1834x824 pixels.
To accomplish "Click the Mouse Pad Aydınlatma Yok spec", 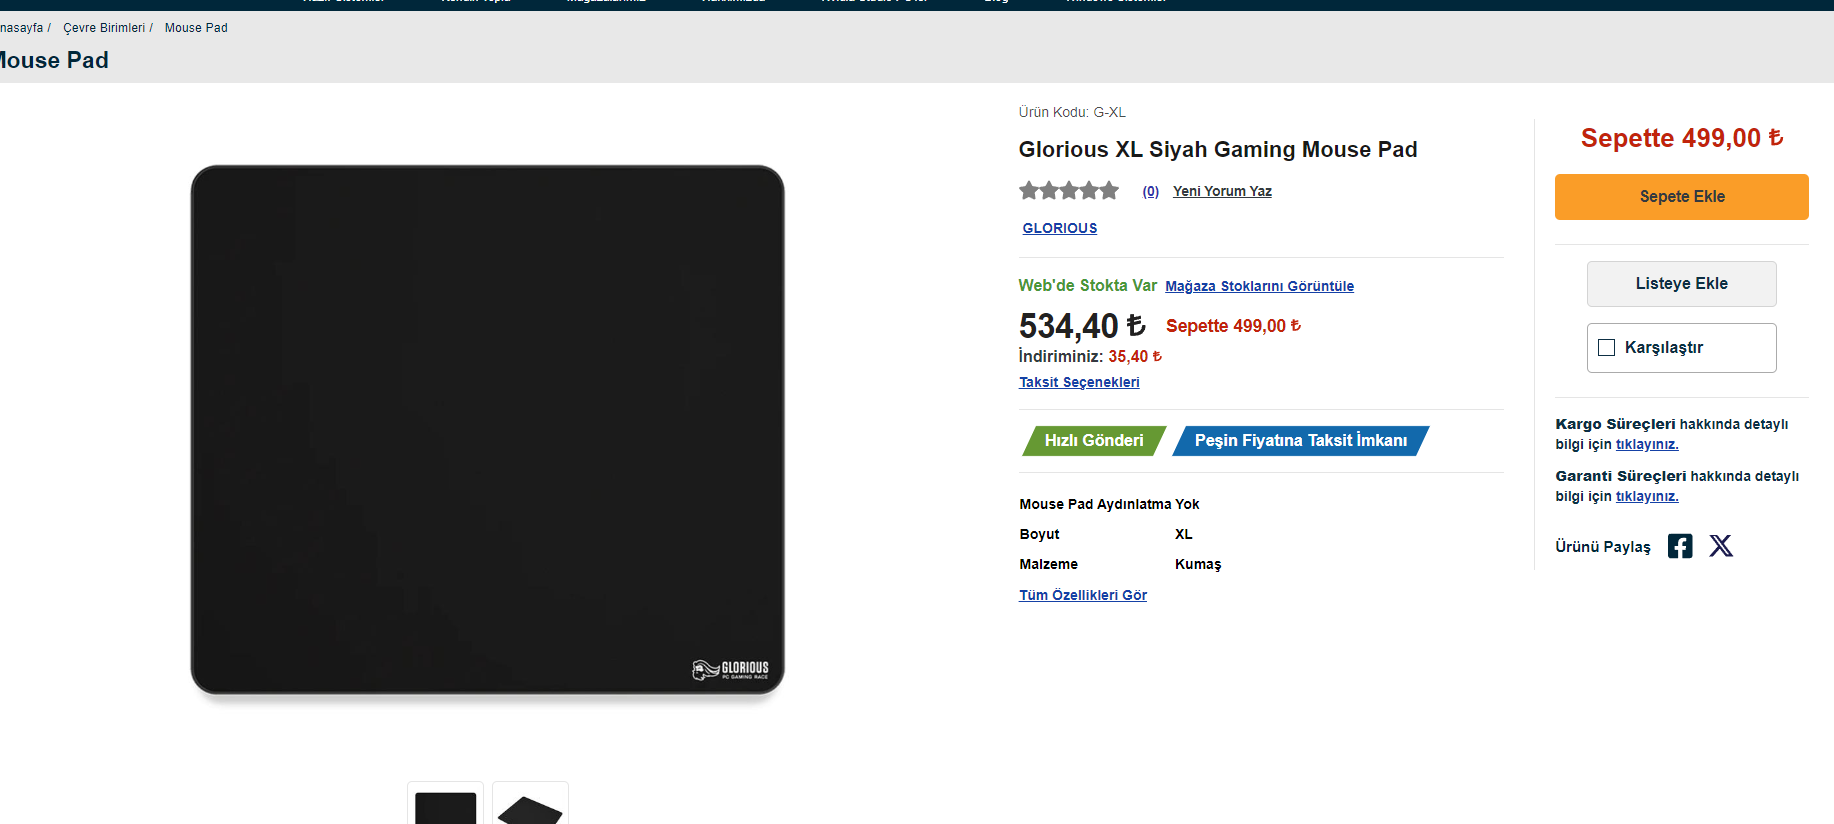I will (x=1109, y=504).
